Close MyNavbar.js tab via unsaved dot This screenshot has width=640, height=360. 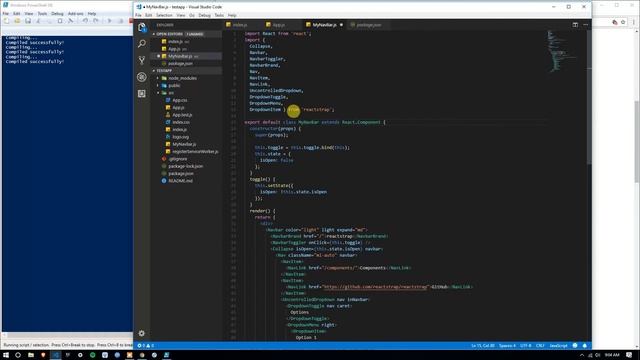pyautogui.click(x=341, y=25)
